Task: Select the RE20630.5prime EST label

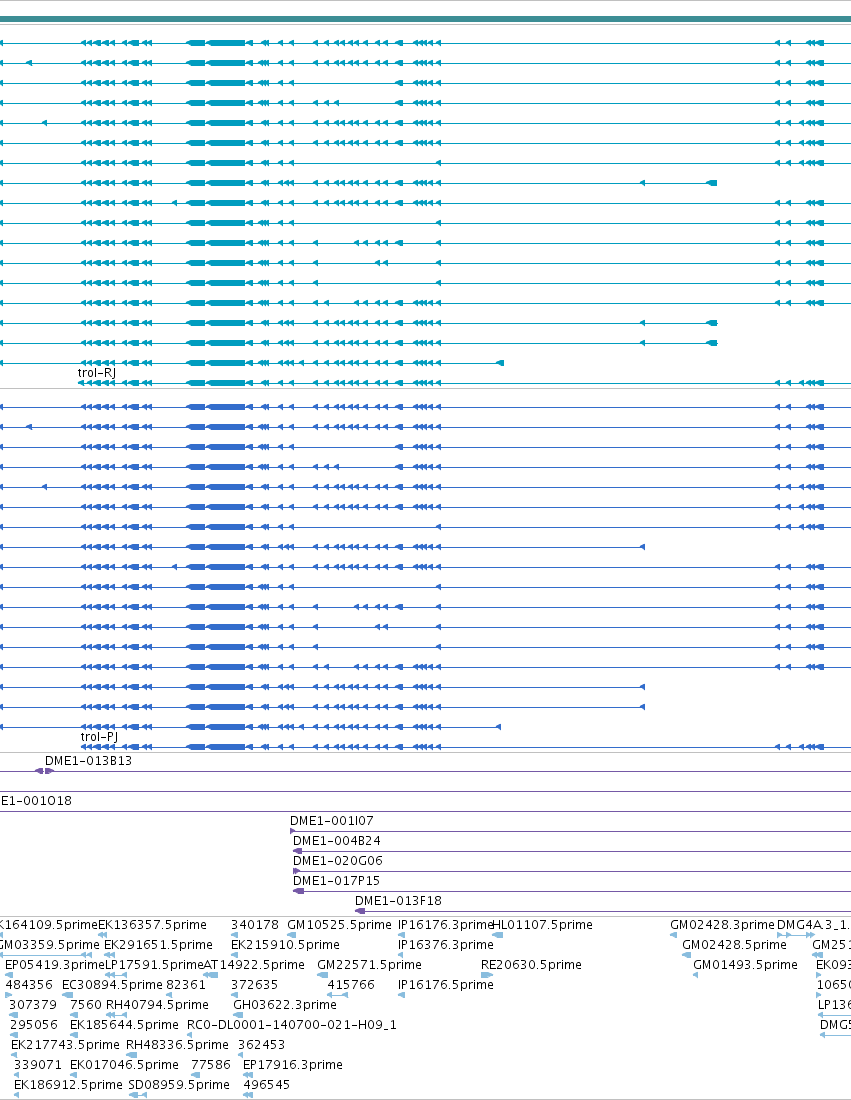Action: pos(531,965)
